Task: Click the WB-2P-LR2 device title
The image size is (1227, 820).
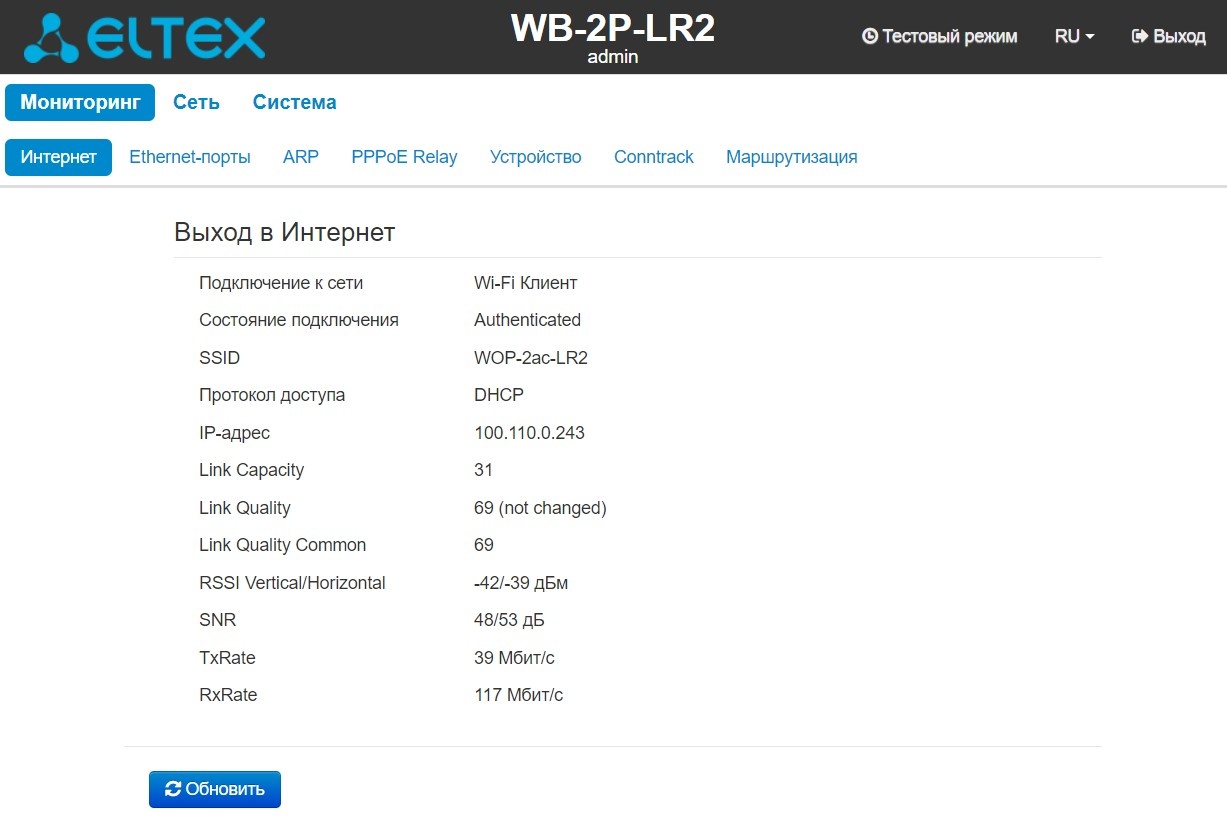Action: (x=613, y=28)
